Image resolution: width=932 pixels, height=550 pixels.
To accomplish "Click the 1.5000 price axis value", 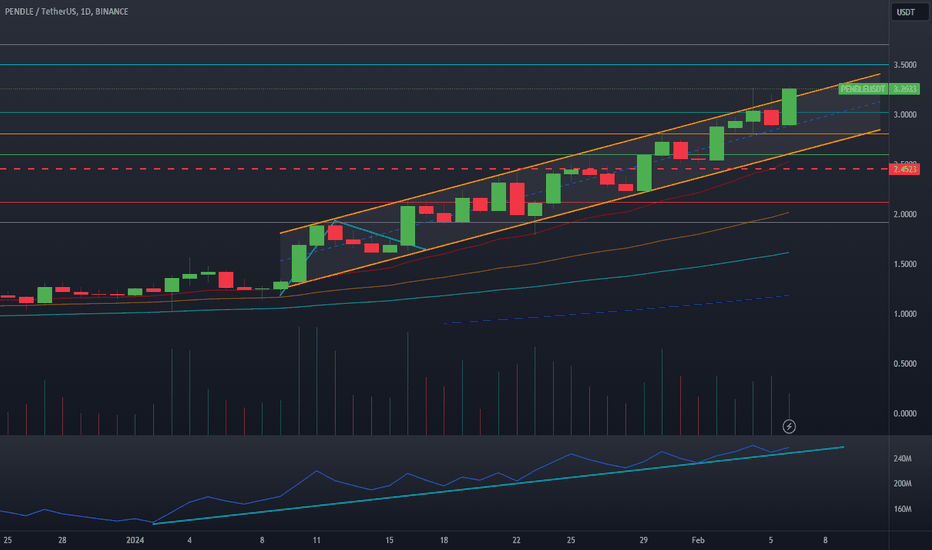I will pyautogui.click(x=905, y=264).
